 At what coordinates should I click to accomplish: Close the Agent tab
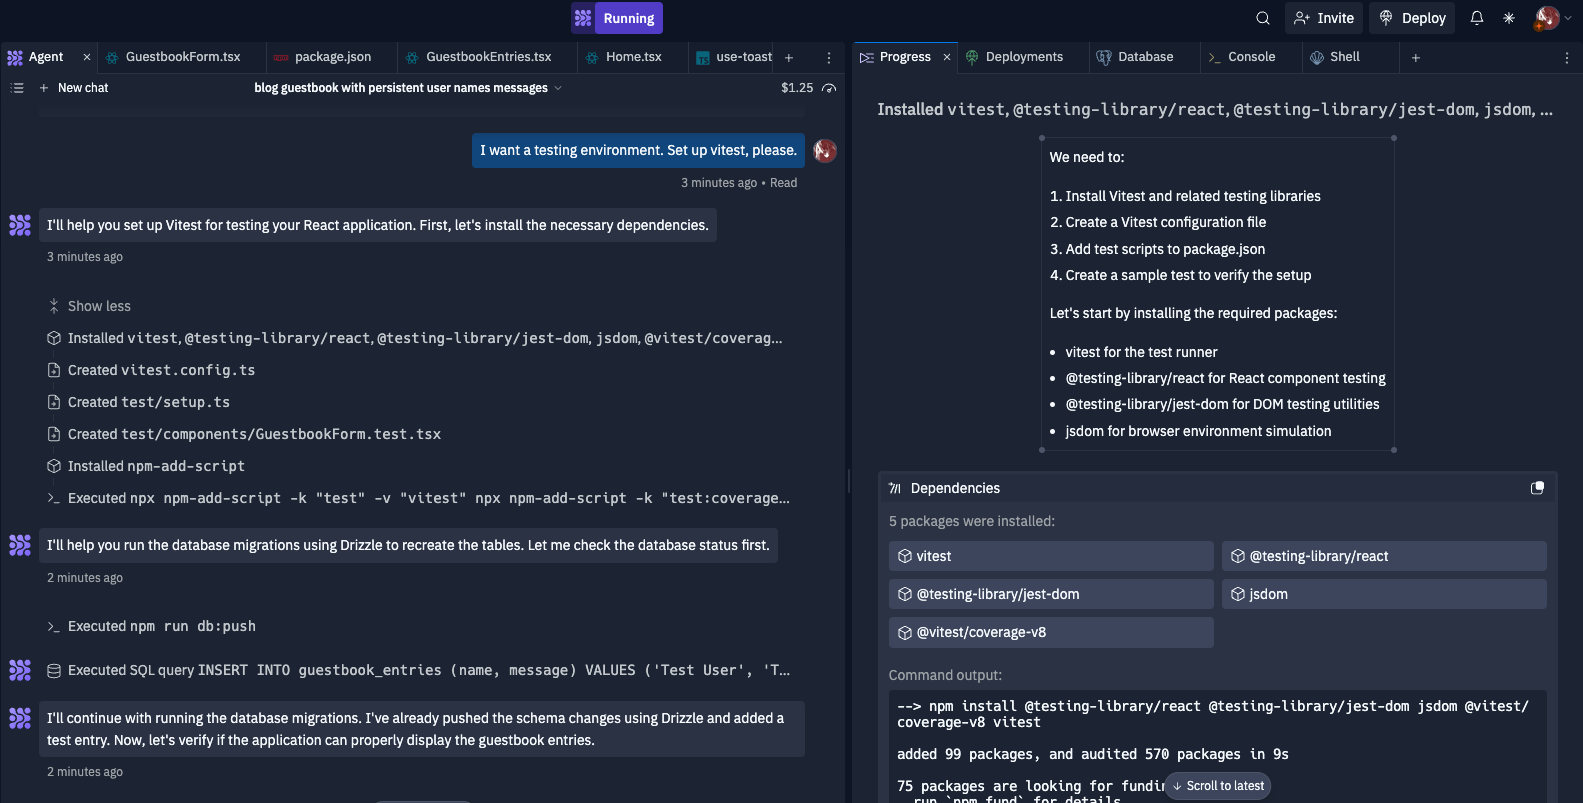tap(87, 57)
